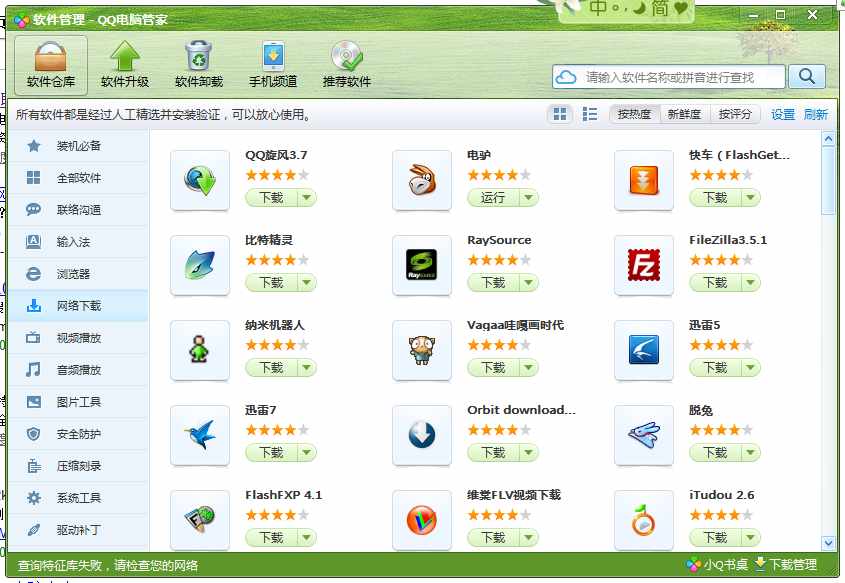Select the 安全防护 security category
This screenshot has height=583, width=845.
(x=78, y=434)
